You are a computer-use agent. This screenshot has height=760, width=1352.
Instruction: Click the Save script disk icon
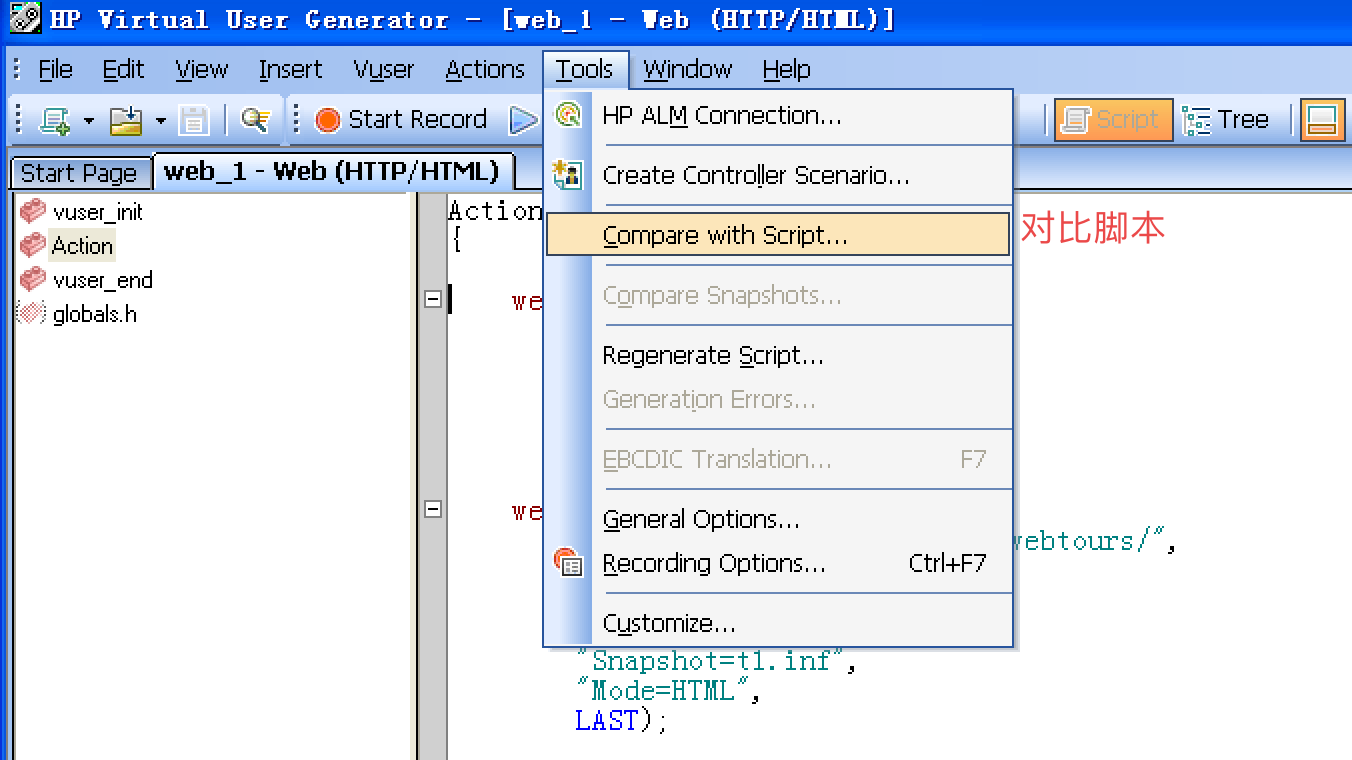pos(194,120)
